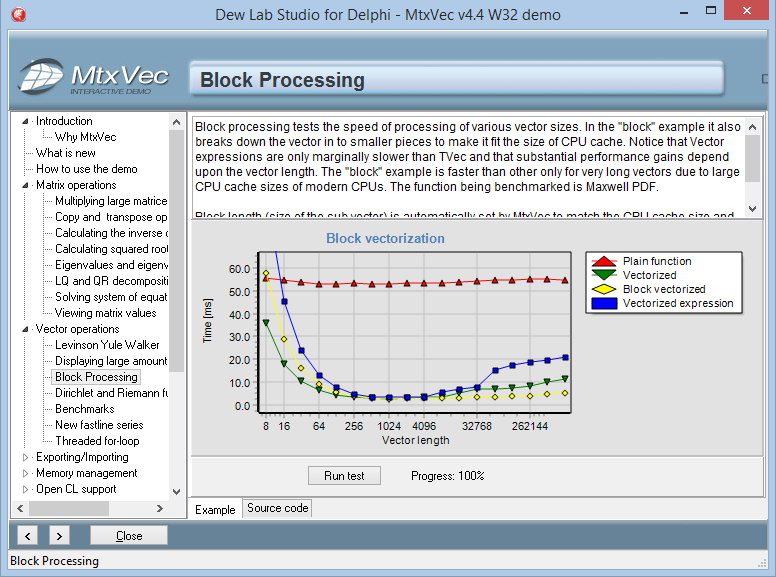Select Threaded for-loop tree item
Image resolution: width=776 pixels, height=577 pixels.
97,441
